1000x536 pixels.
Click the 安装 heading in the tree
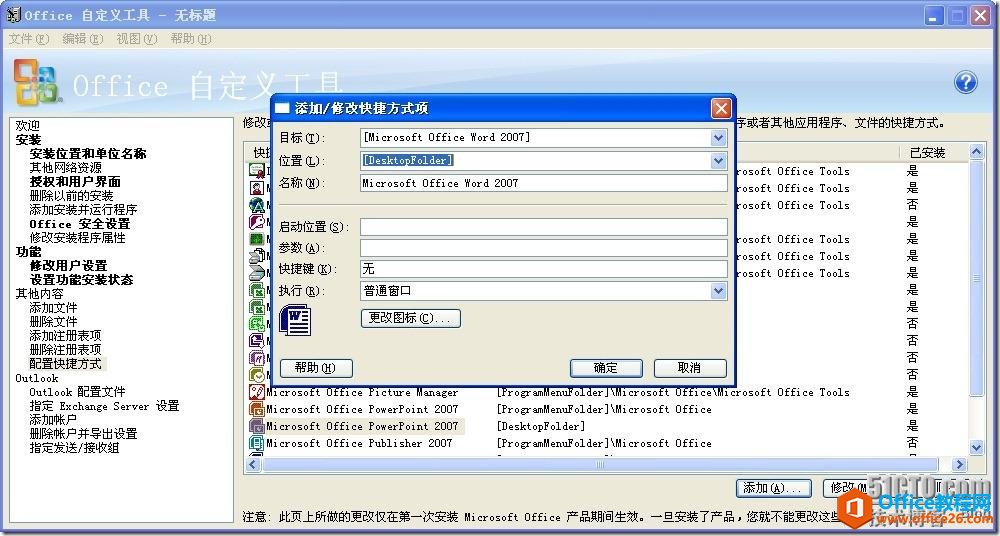coord(28,140)
